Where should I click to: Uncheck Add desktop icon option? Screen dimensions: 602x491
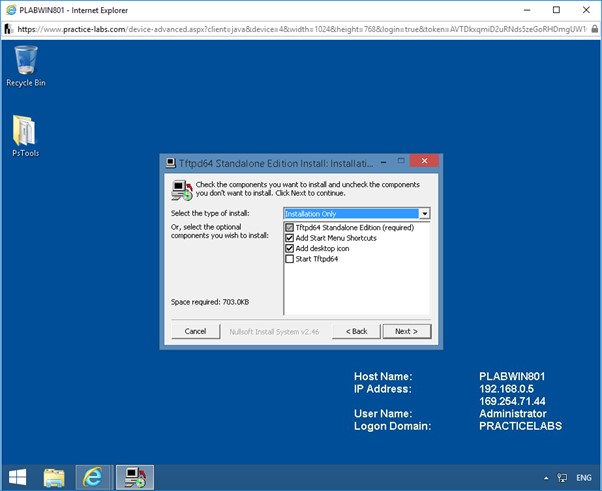pyautogui.click(x=289, y=248)
